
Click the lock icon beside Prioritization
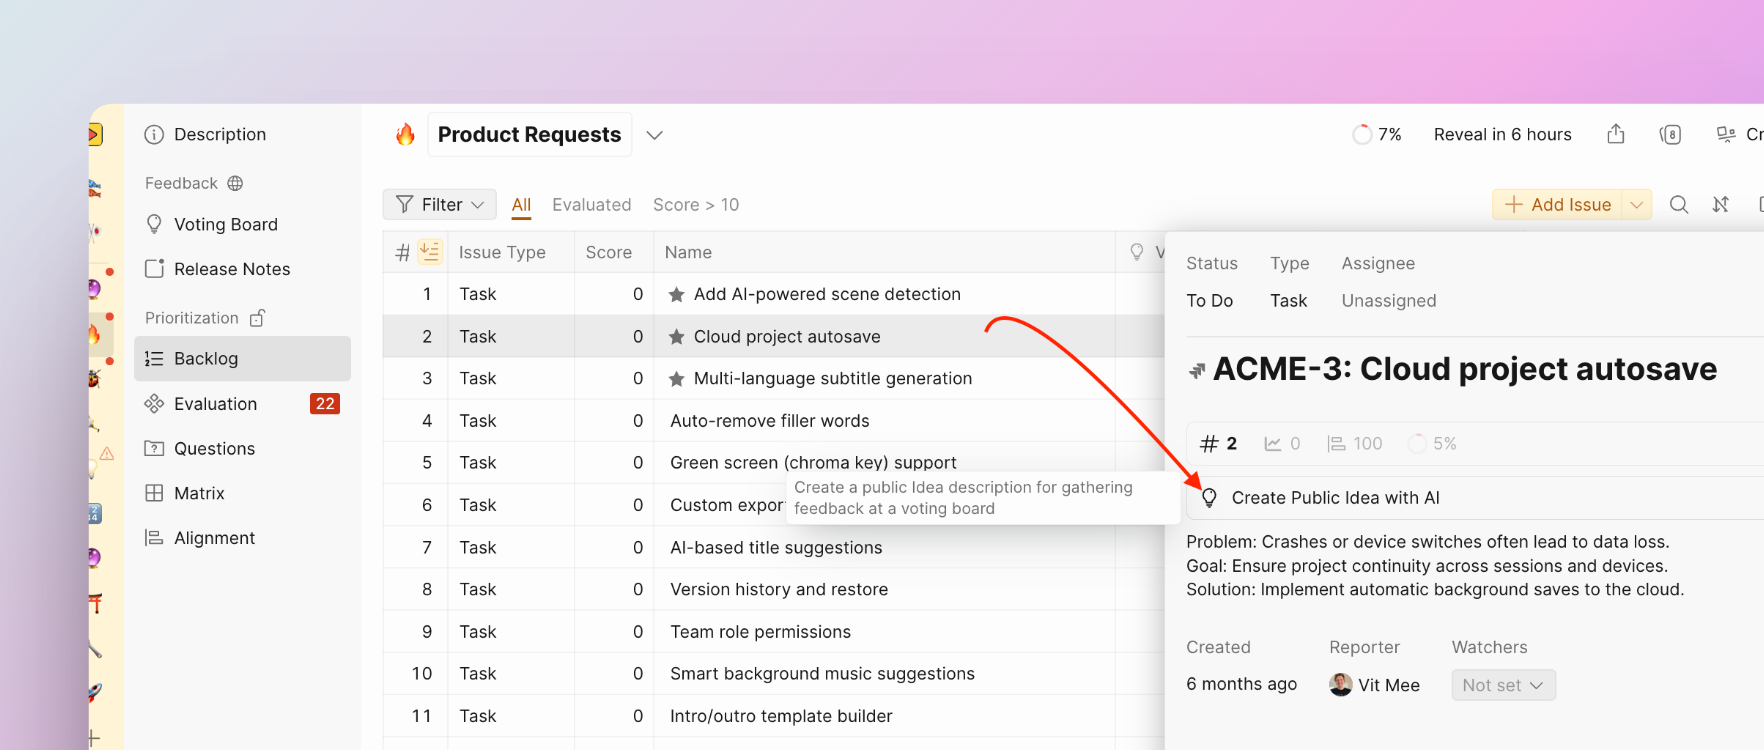[x=258, y=318]
